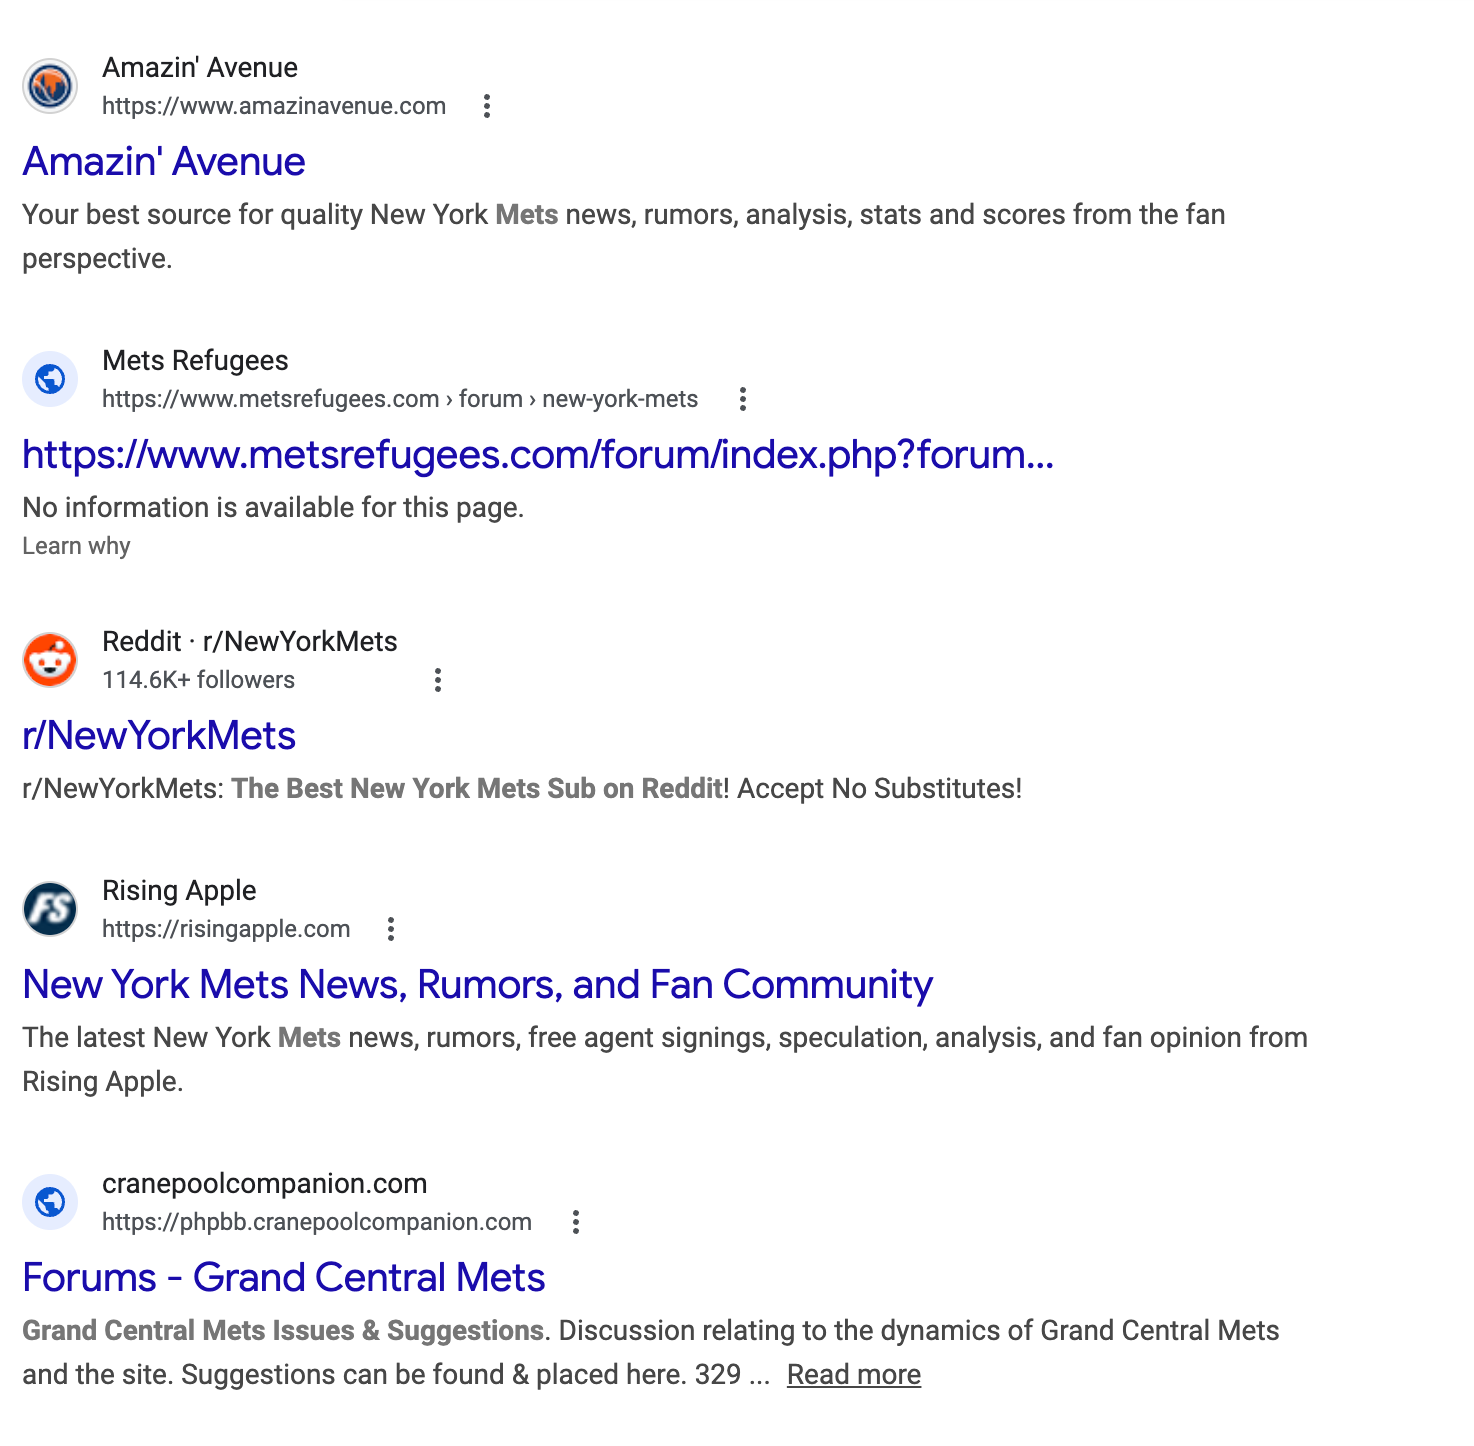Click Learn why under Mets Refugees
The height and width of the screenshot is (1446, 1474).
[x=76, y=546]
